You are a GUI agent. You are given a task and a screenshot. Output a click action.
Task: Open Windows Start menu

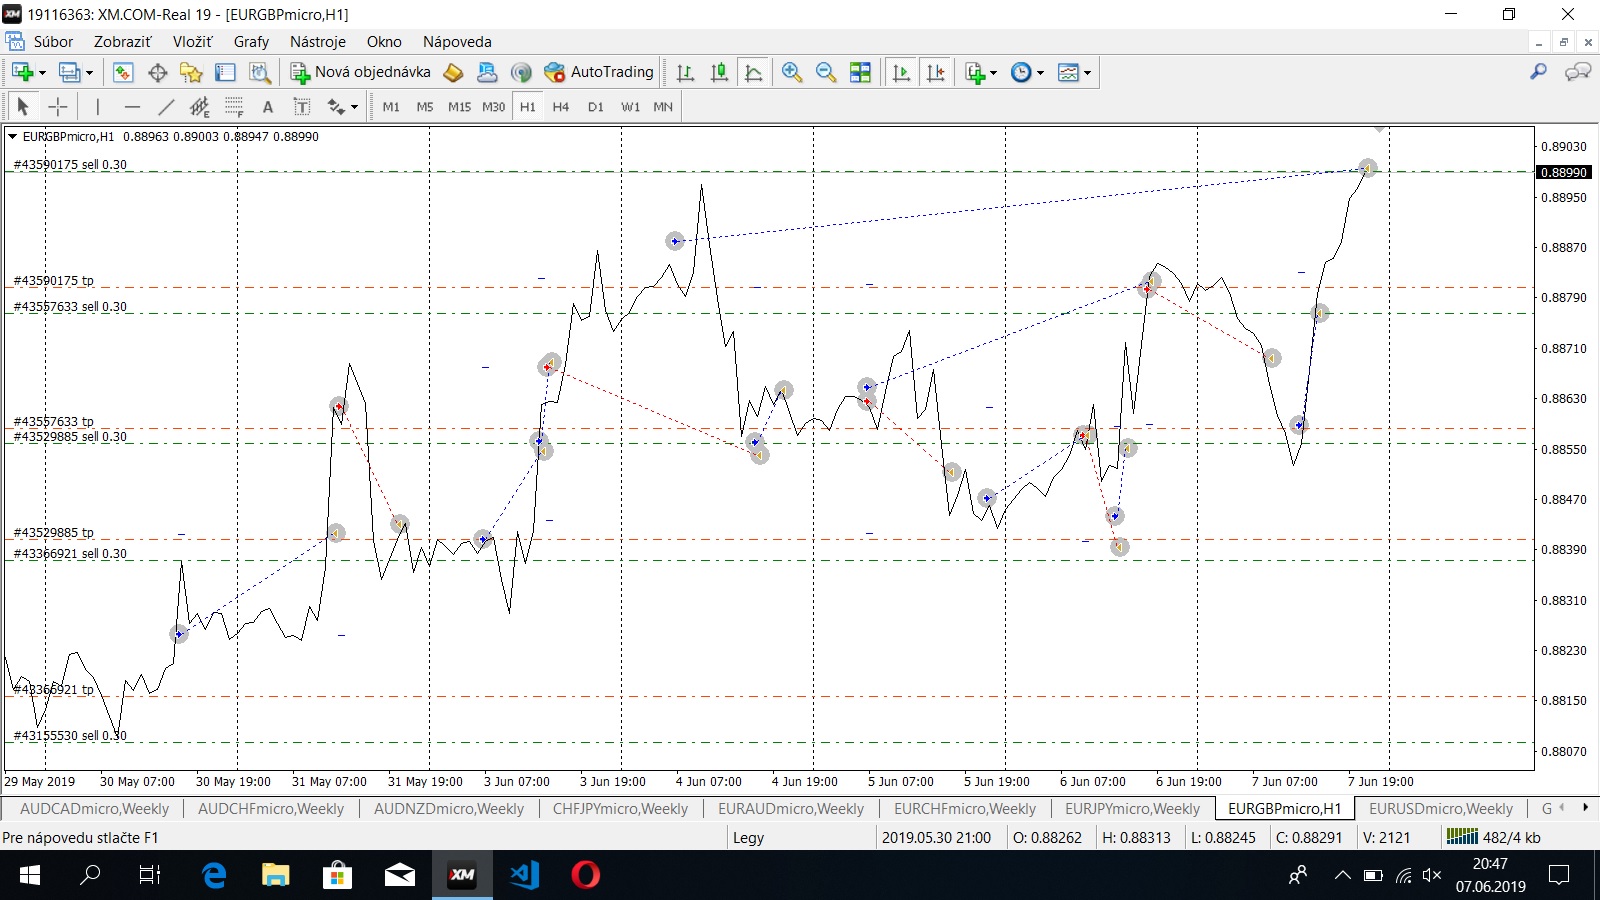click(30, 875)
